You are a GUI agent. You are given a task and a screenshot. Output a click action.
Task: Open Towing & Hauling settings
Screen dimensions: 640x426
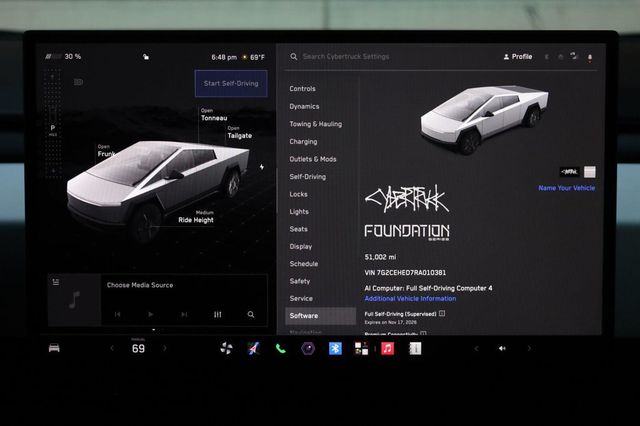coord(316,124)
